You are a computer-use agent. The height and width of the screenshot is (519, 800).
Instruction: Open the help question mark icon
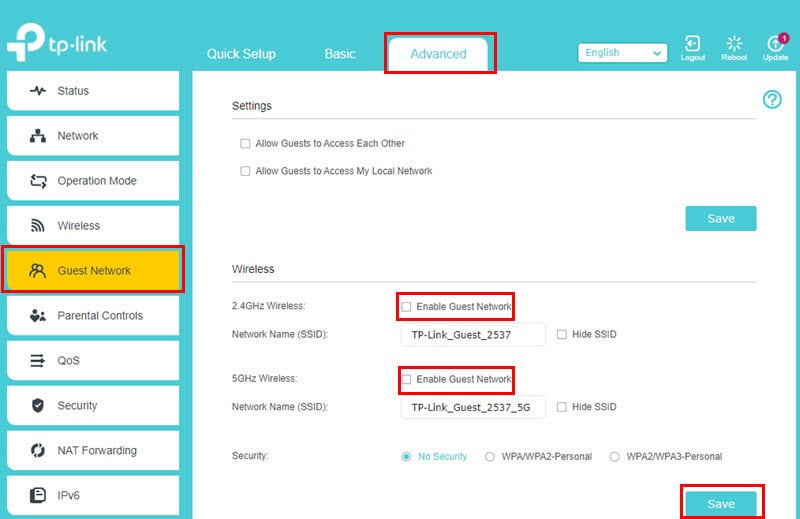click(772, 100)
